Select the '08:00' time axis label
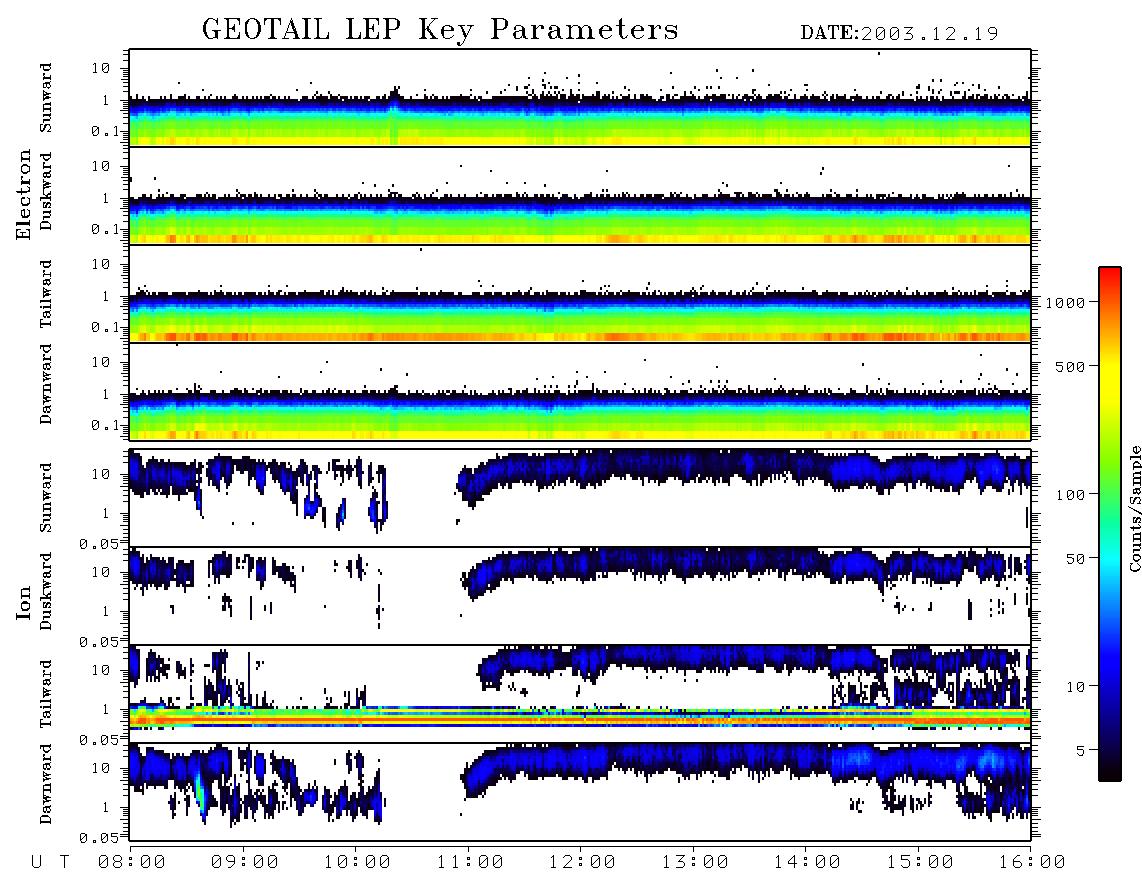Viewport: 1142px width, 880px height. coord(132,863)
